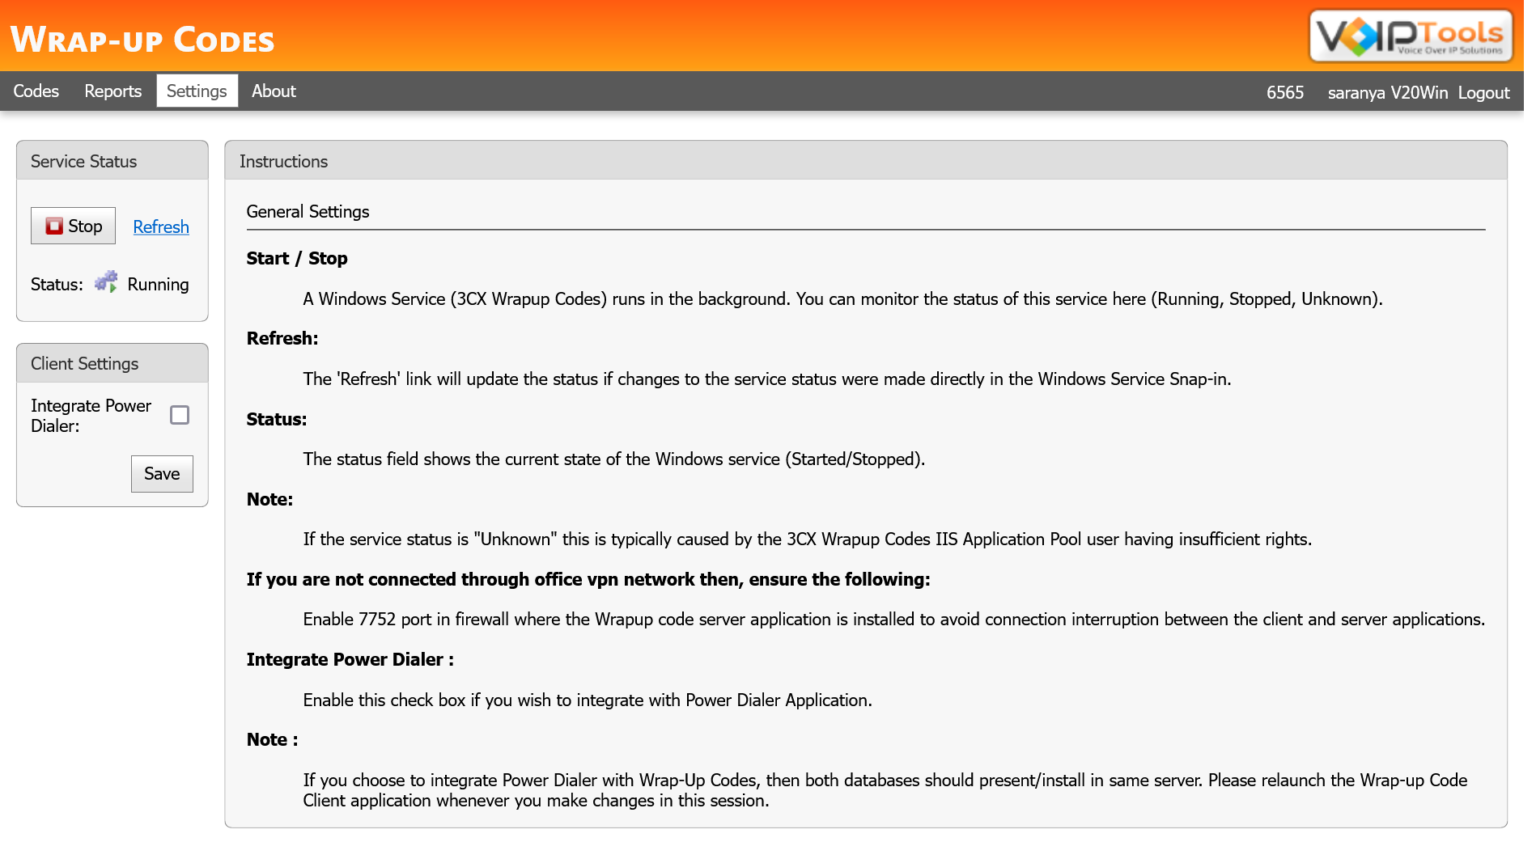Open the Reports tab
1536x859 pixels.
click(112, 91)
